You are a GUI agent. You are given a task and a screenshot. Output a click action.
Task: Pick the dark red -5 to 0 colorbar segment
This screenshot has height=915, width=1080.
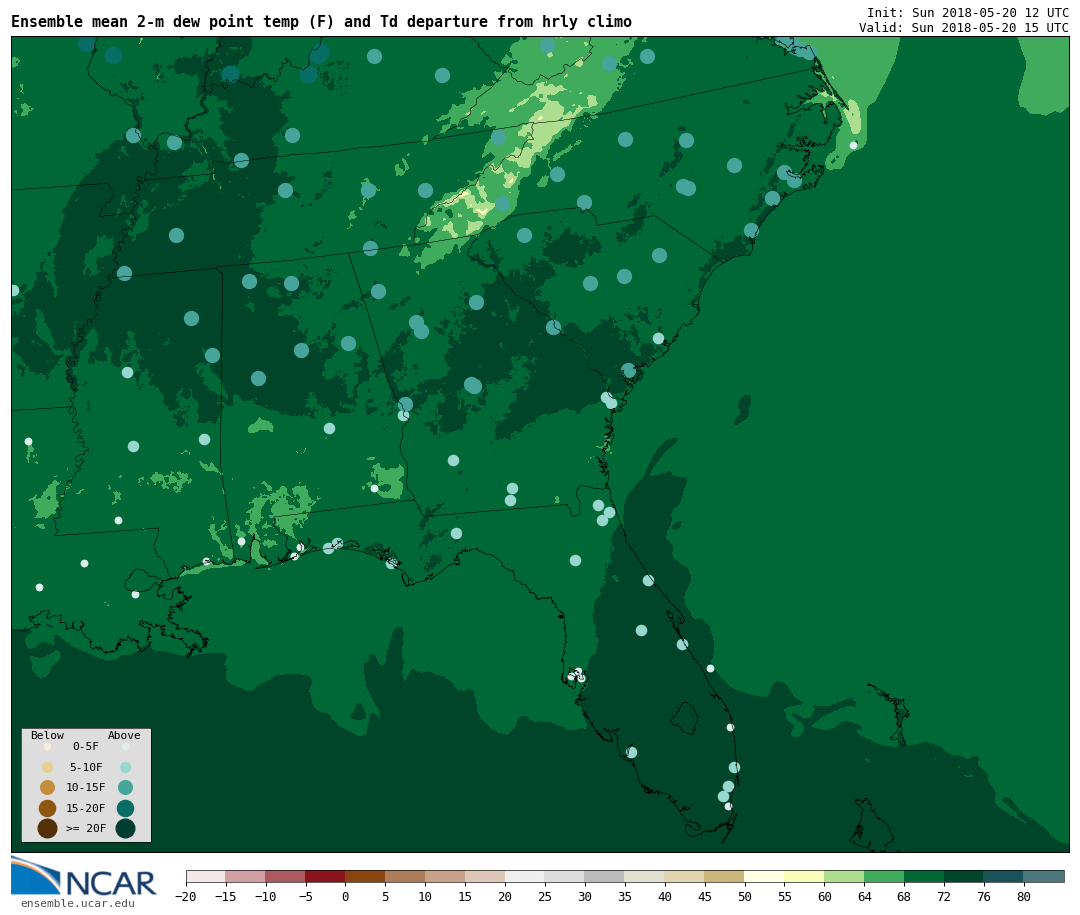pos(325,876)
